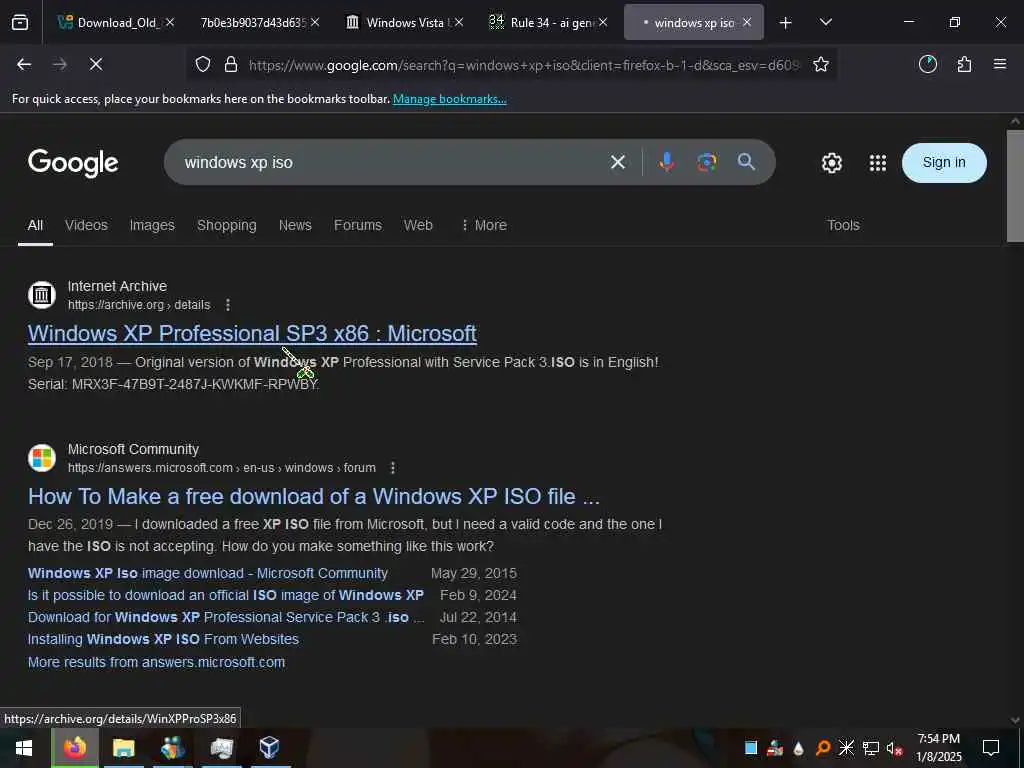Go back using the back arrow
1024x768 pixels.
click(x=24, y=64)
